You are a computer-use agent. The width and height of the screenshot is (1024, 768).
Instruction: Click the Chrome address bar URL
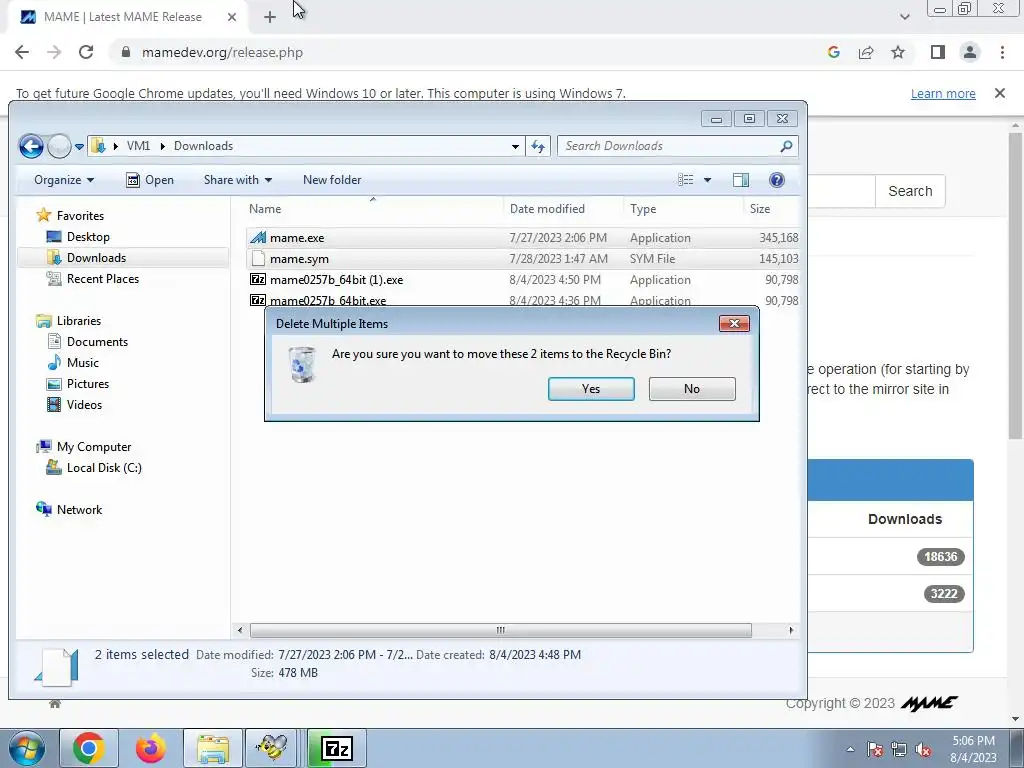(x=222, y=52)
